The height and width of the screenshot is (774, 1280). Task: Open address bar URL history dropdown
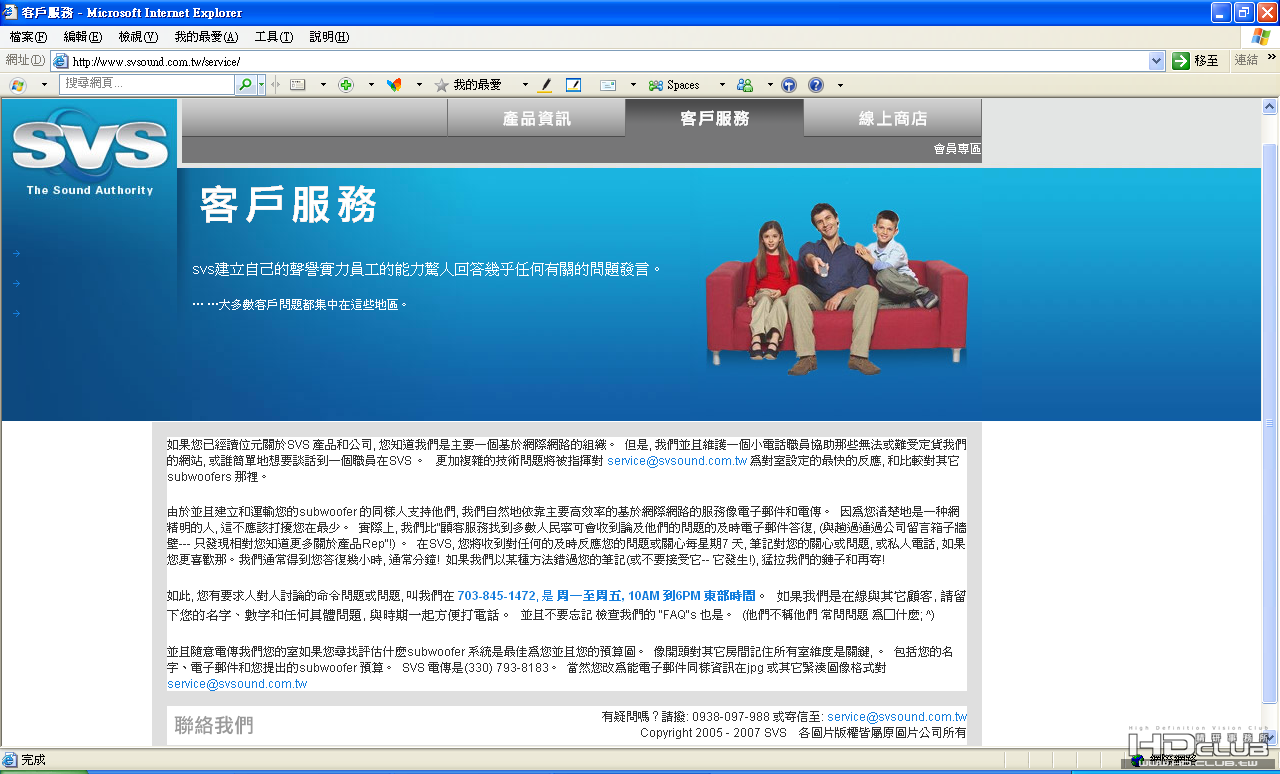[x=1157, y=61]
